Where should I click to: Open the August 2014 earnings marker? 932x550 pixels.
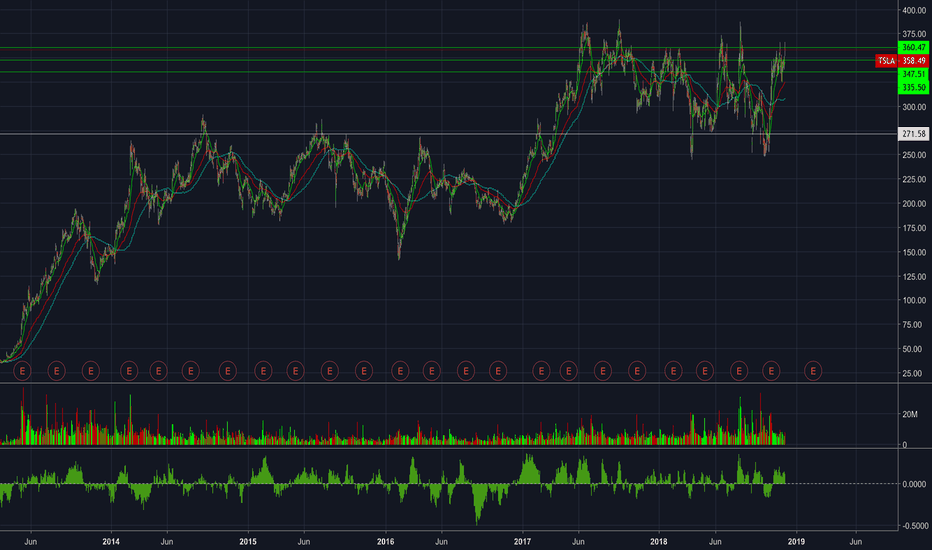click(191, 372)
